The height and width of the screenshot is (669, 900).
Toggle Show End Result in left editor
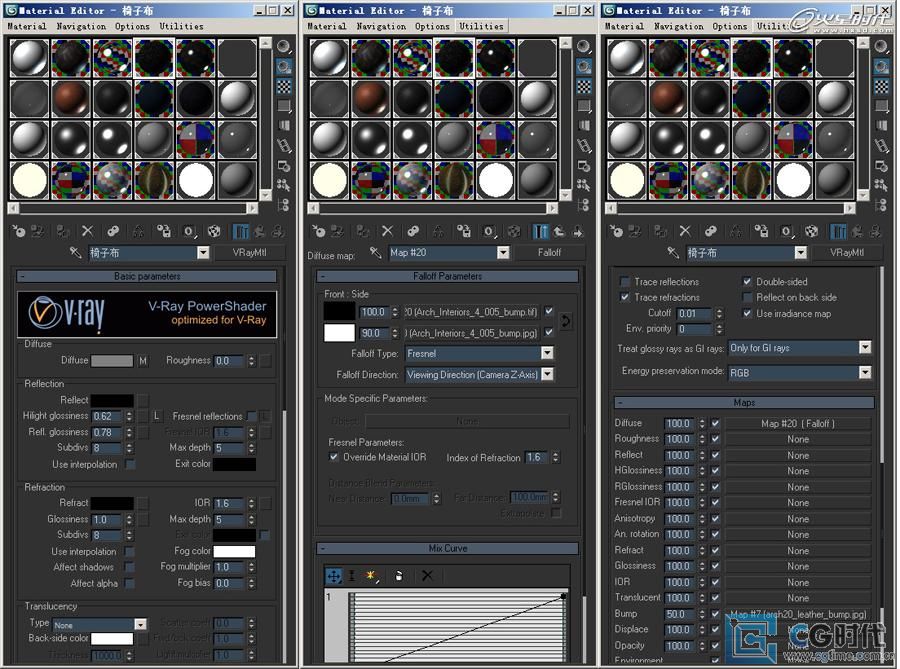[241, 231]
